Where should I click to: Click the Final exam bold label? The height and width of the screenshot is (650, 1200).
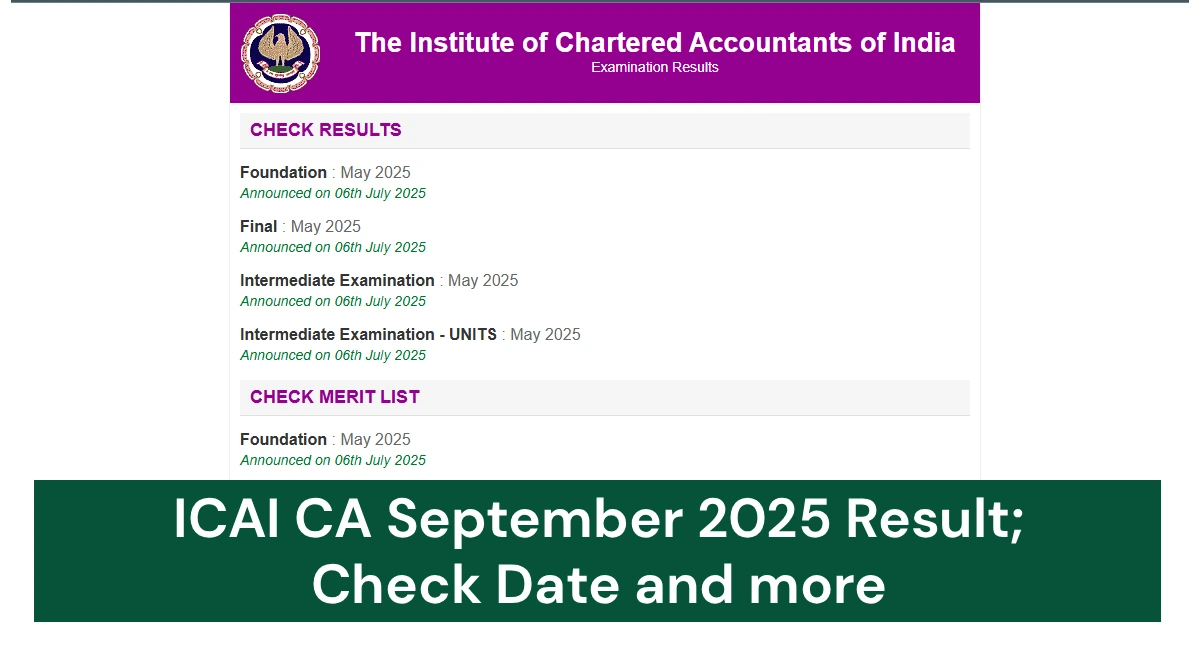tap(258, 226)
